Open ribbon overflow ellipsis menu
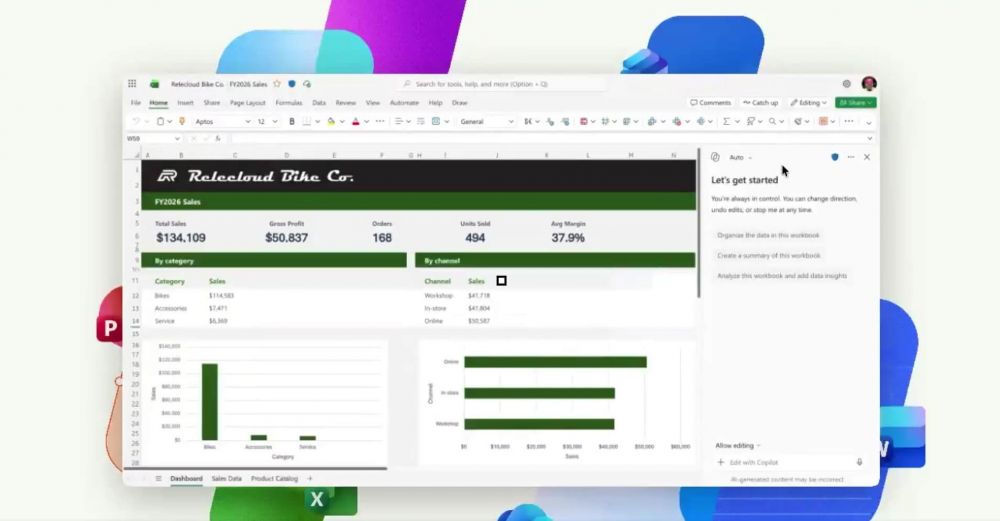 coord(849,121)
